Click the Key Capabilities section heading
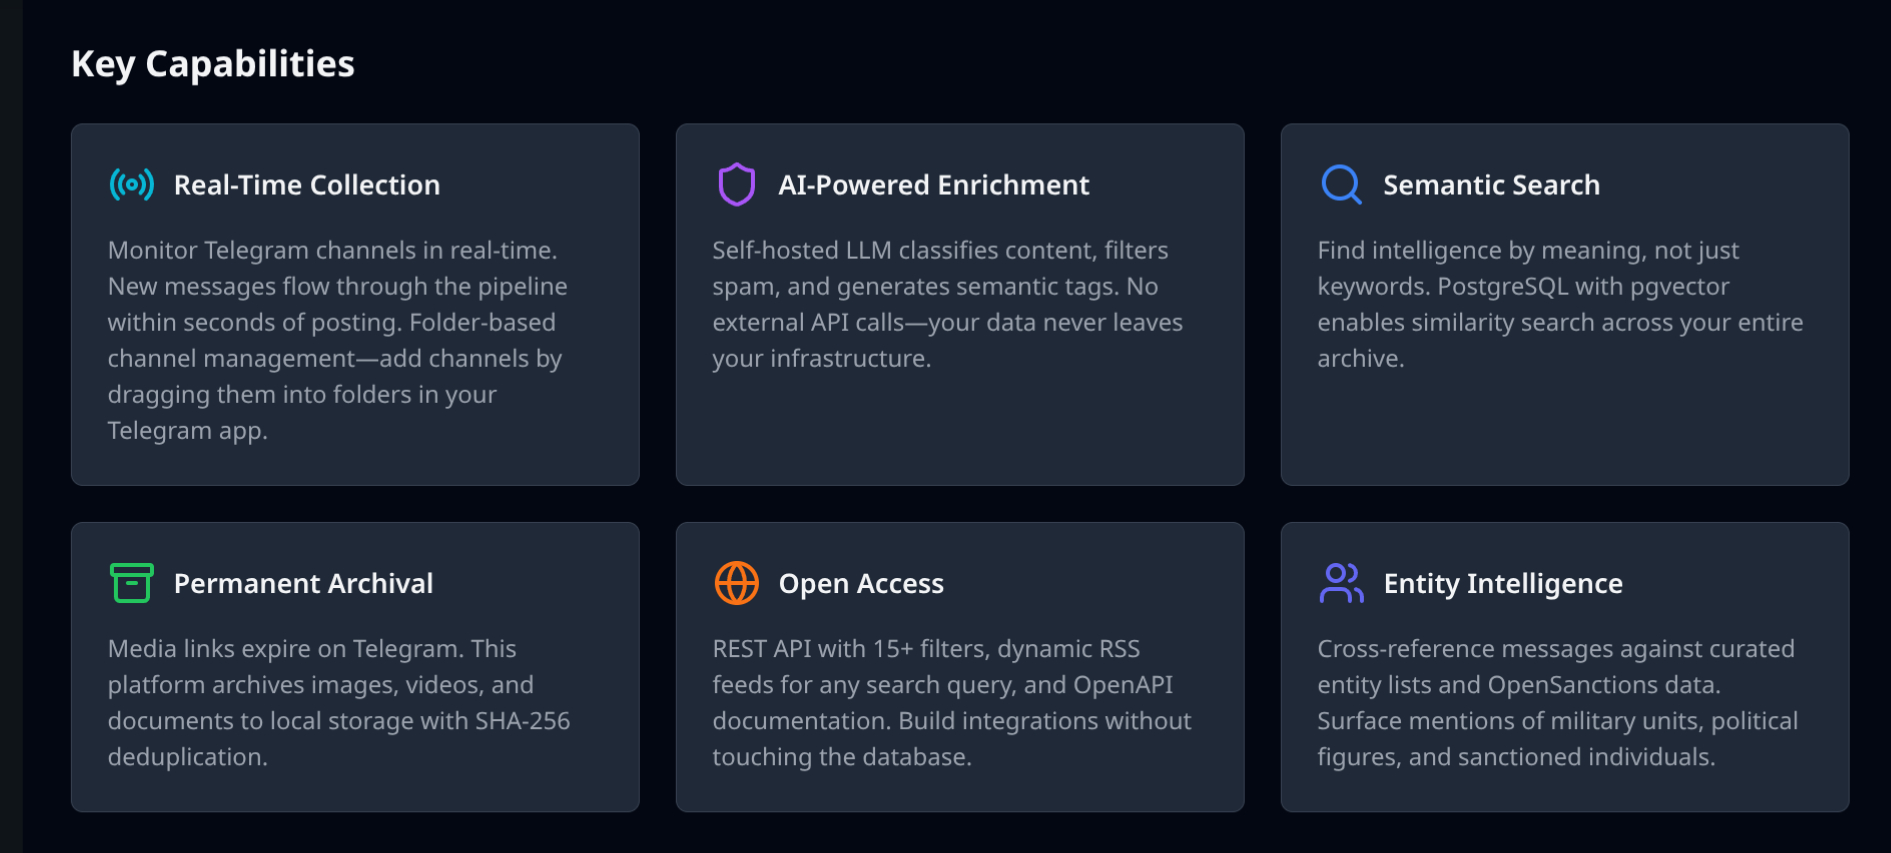 (x=213, y=64)
